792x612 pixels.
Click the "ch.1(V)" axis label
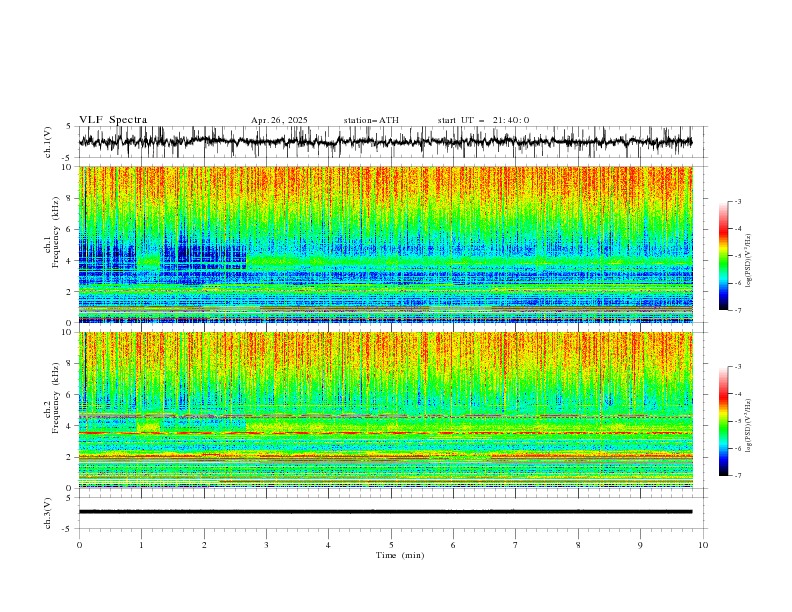[48, 142]
